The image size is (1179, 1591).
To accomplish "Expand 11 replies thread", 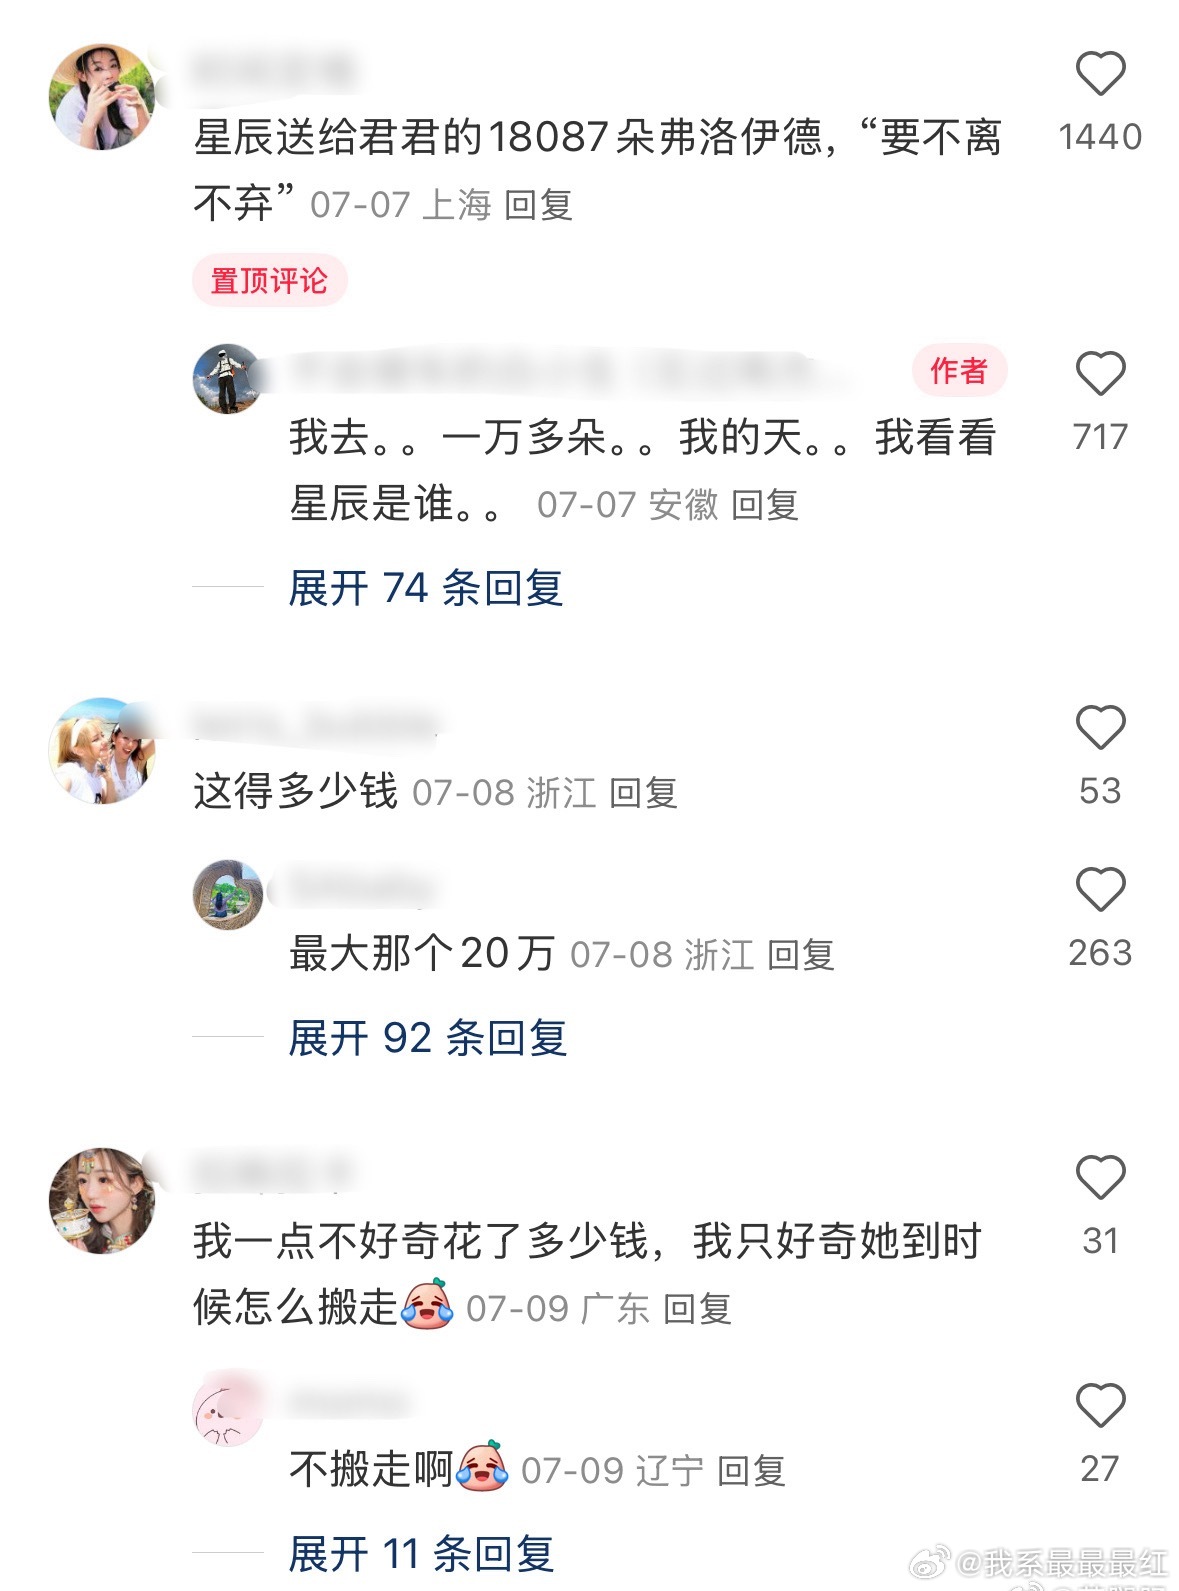I will pyautogui.click(x=421, y=1554).
